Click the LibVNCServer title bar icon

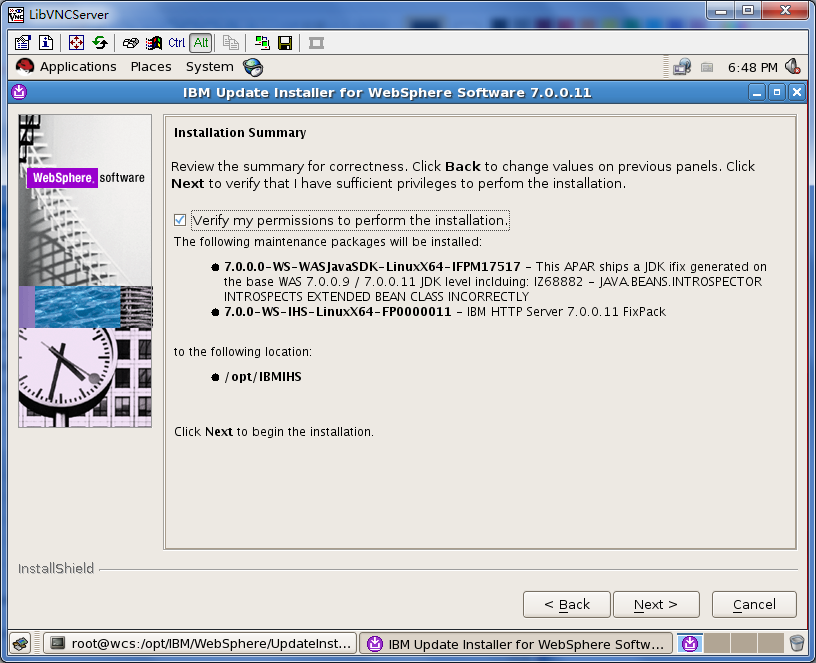pos(16,14)
